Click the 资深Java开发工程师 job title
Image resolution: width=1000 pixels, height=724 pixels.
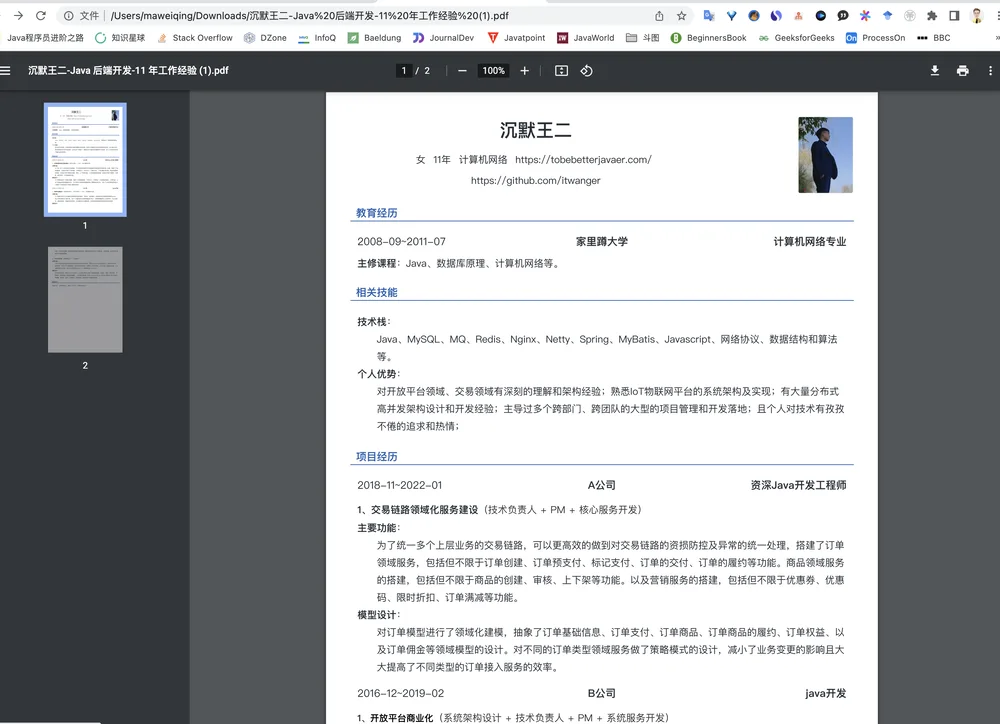(798, 485)
